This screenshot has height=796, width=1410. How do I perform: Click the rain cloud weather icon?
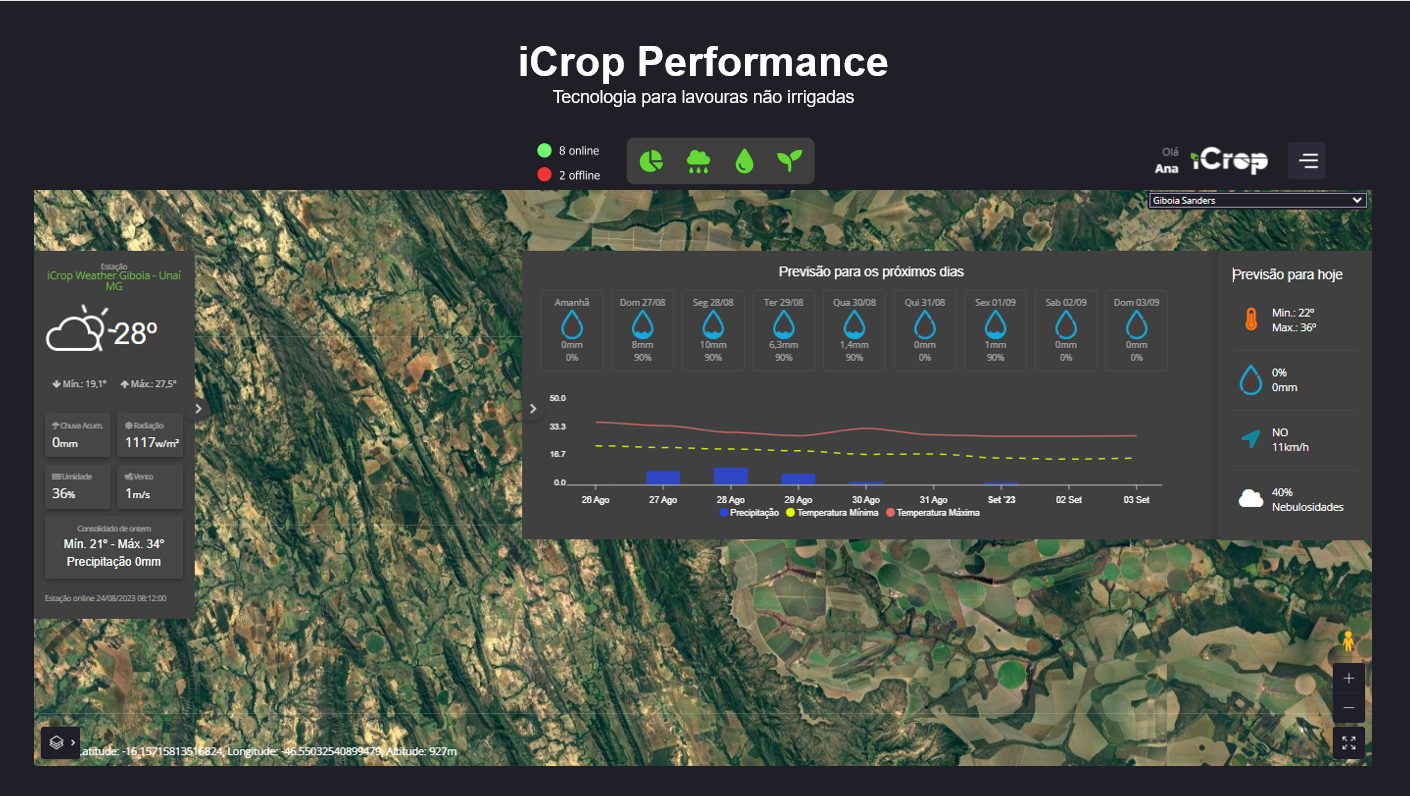coord(698,161)
